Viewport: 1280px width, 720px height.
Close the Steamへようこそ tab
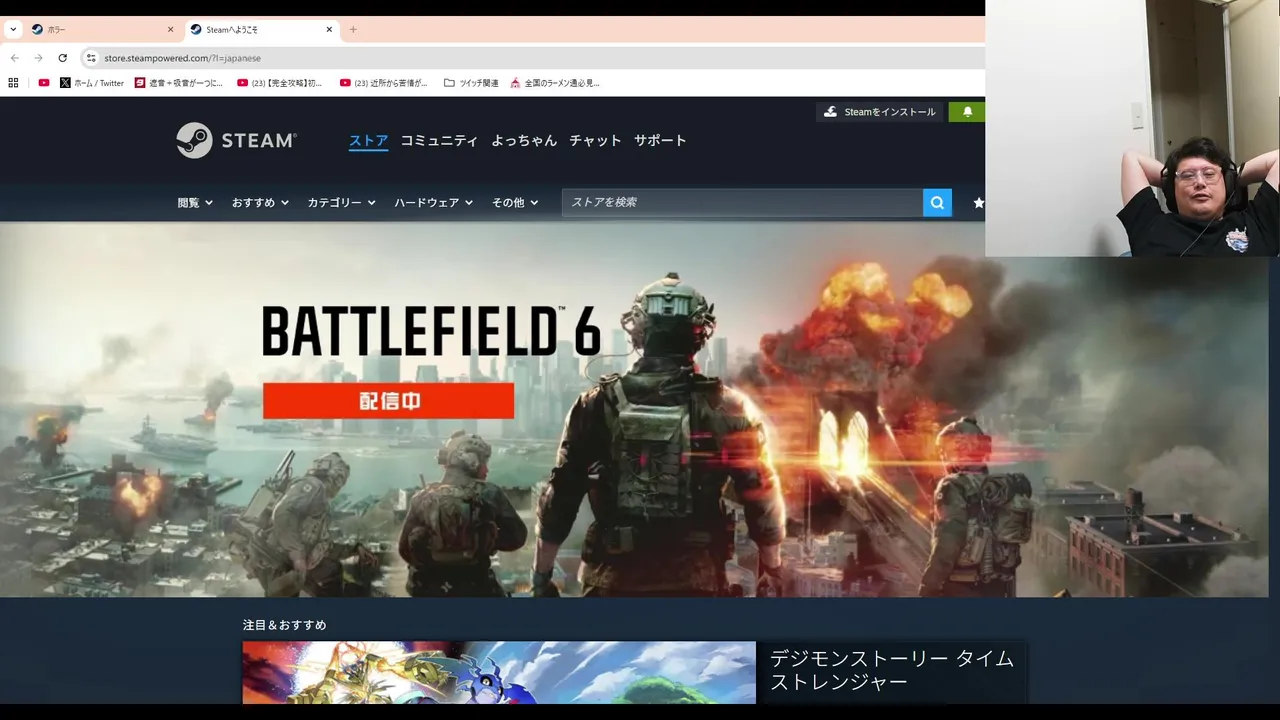click(x=329, y=29)
